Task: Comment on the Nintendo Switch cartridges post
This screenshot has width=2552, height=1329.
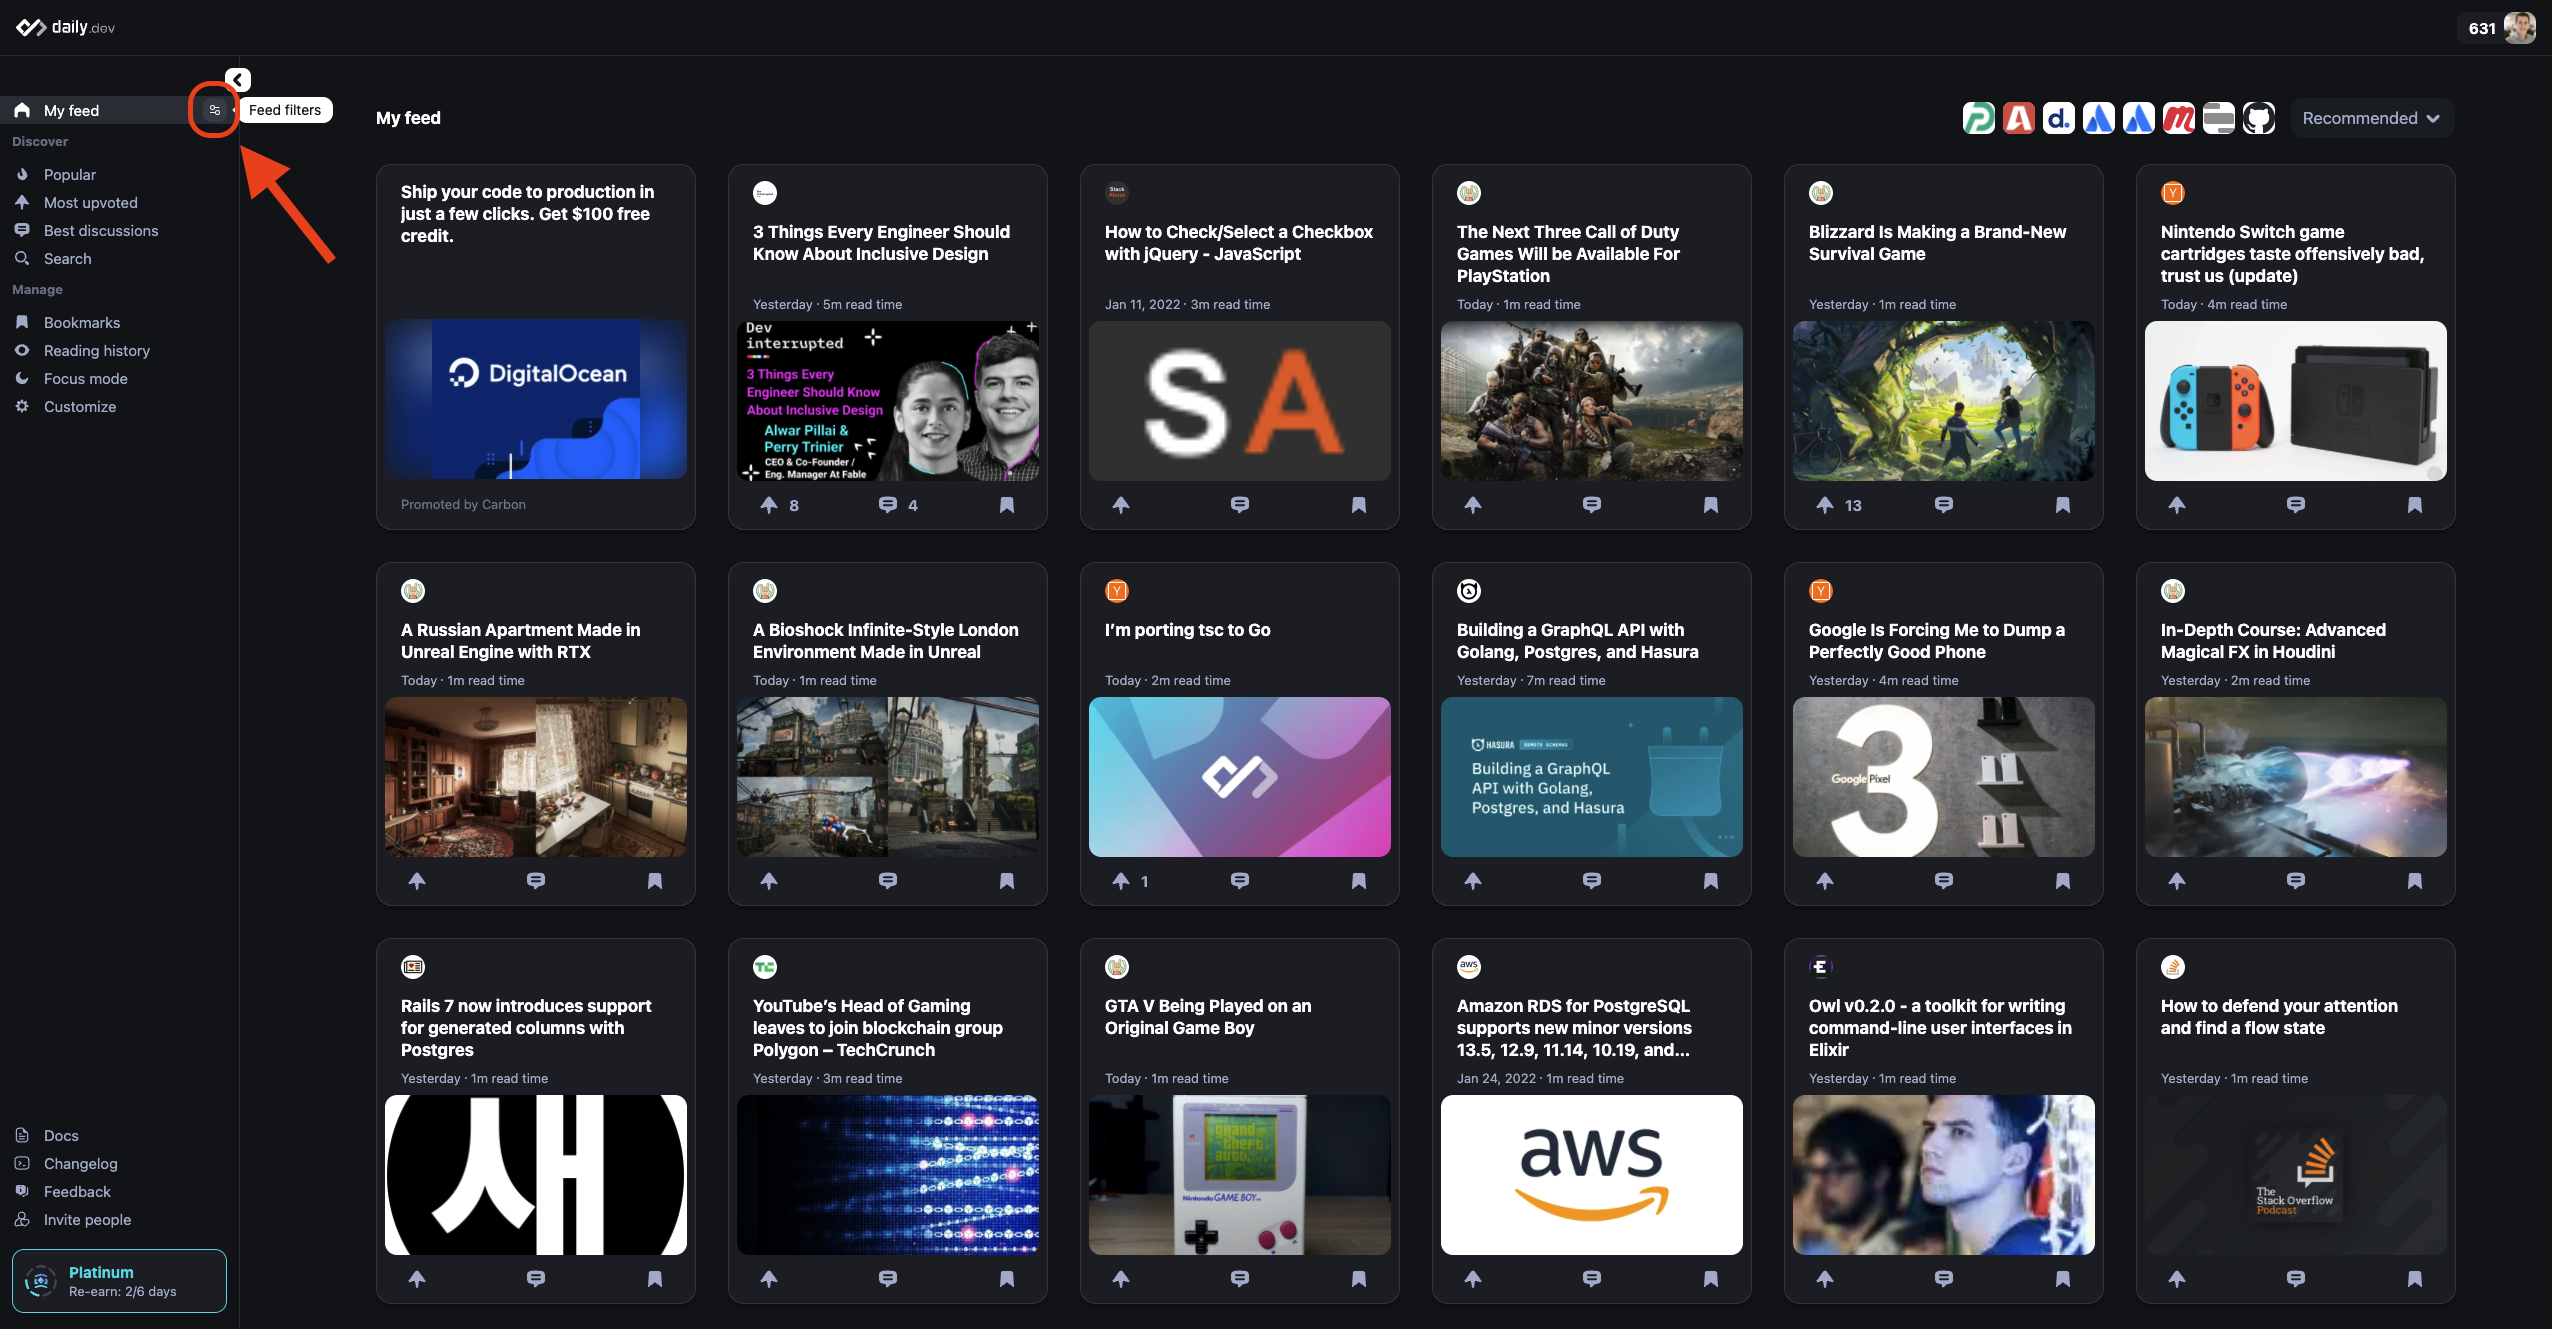Action: [2296, 505]
